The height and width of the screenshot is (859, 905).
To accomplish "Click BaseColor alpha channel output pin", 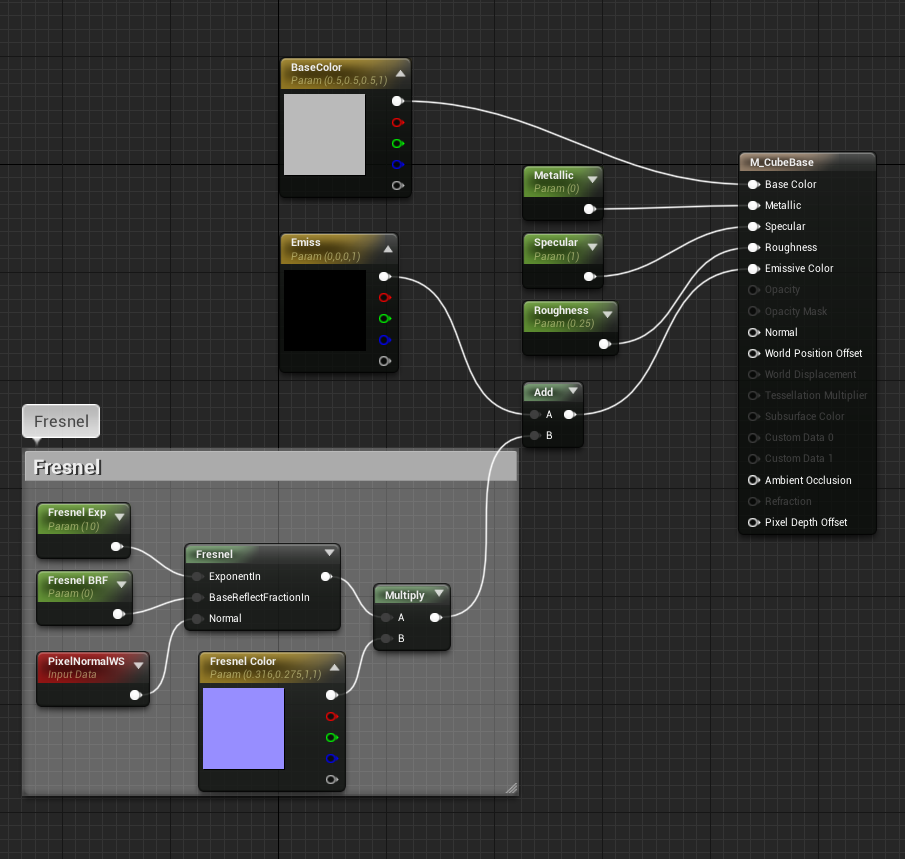I will 398,185.
